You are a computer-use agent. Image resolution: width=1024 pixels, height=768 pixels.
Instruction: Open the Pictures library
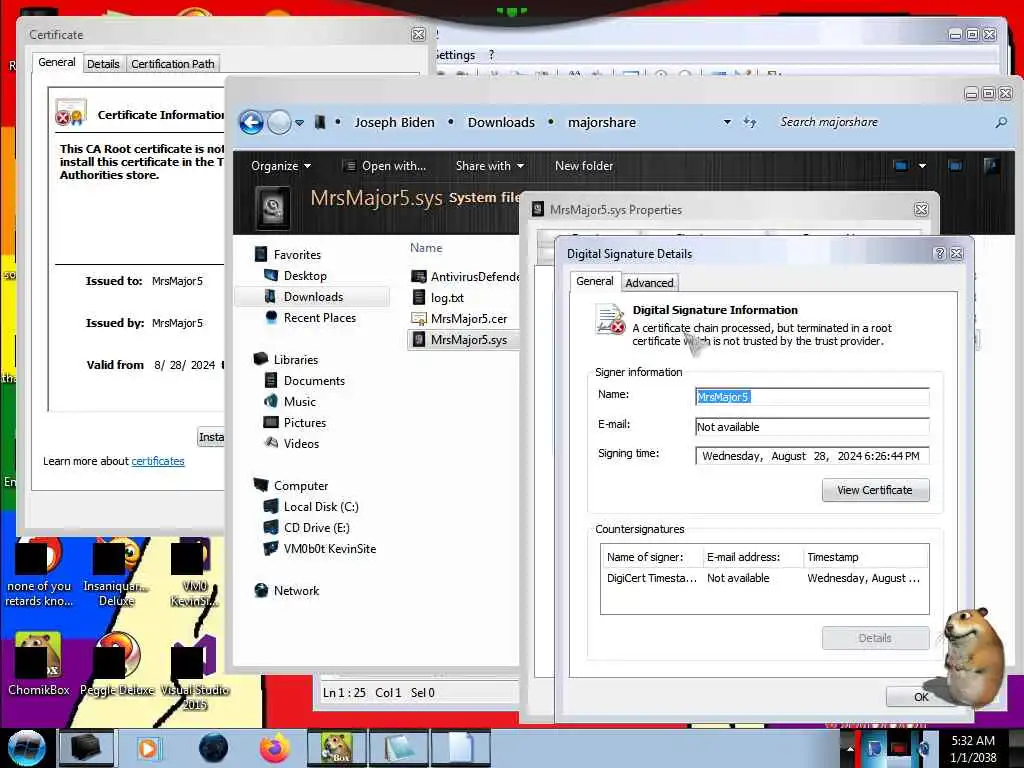[x=304, y=423]
